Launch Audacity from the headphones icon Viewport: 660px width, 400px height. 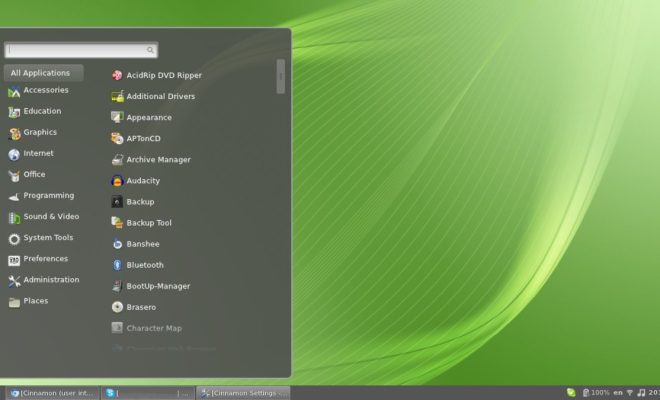coord(117,181)
